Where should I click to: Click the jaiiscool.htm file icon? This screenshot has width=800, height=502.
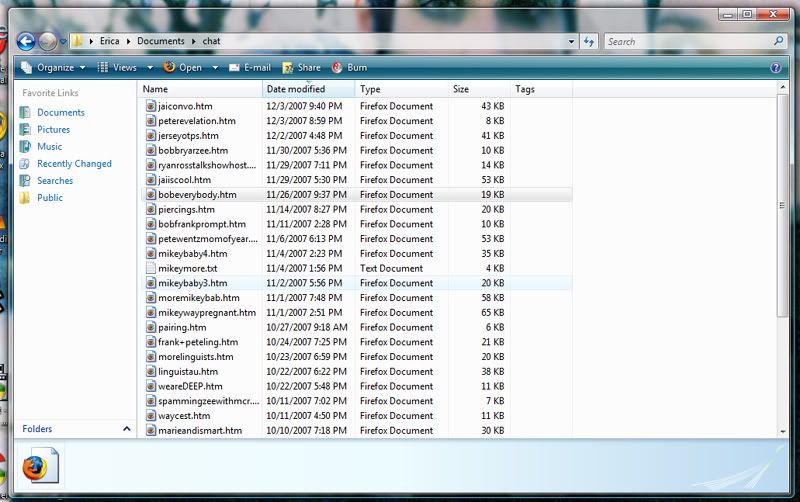(151, 180)
